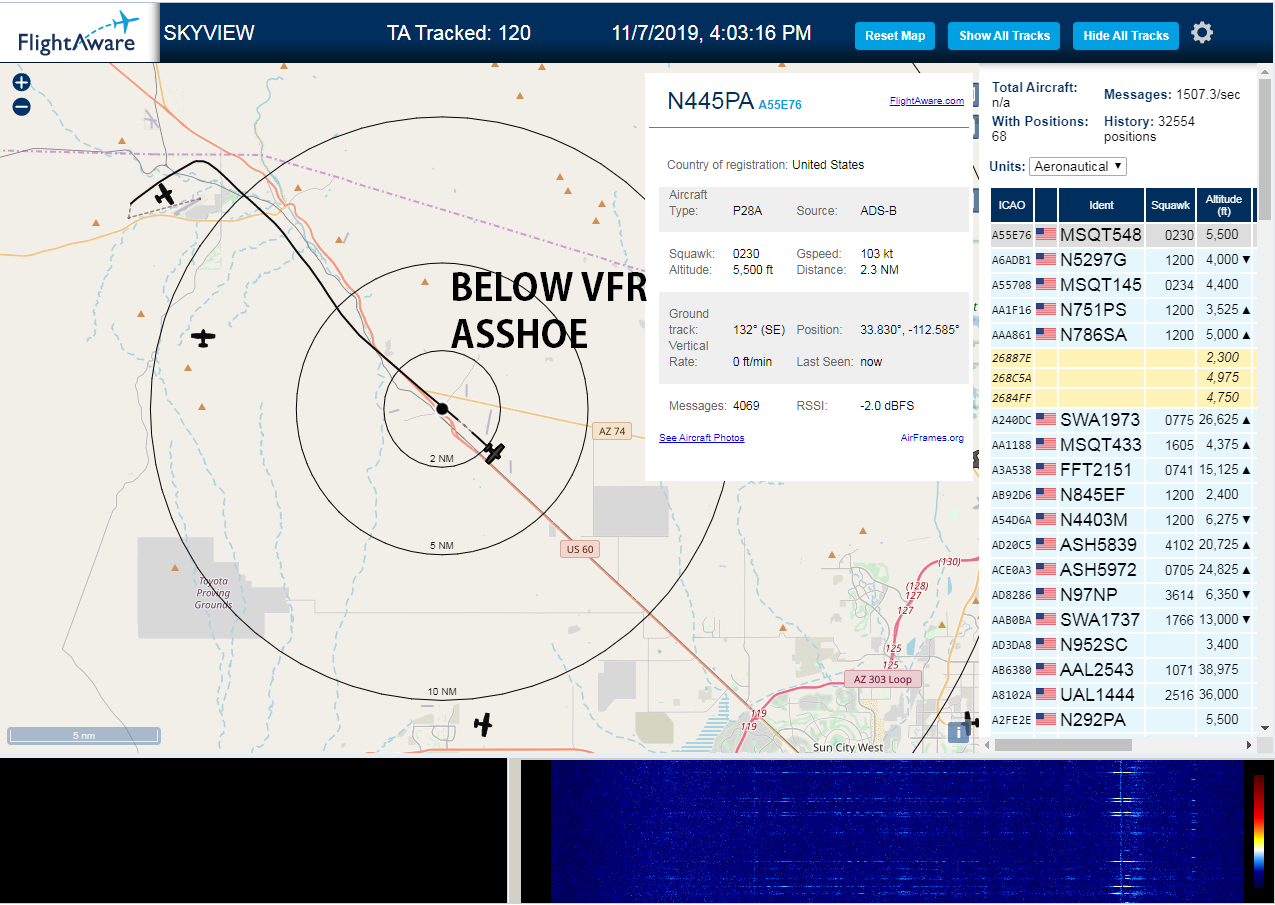
Task: Click the US flag in MSQT548 row
Action: 1046,235
